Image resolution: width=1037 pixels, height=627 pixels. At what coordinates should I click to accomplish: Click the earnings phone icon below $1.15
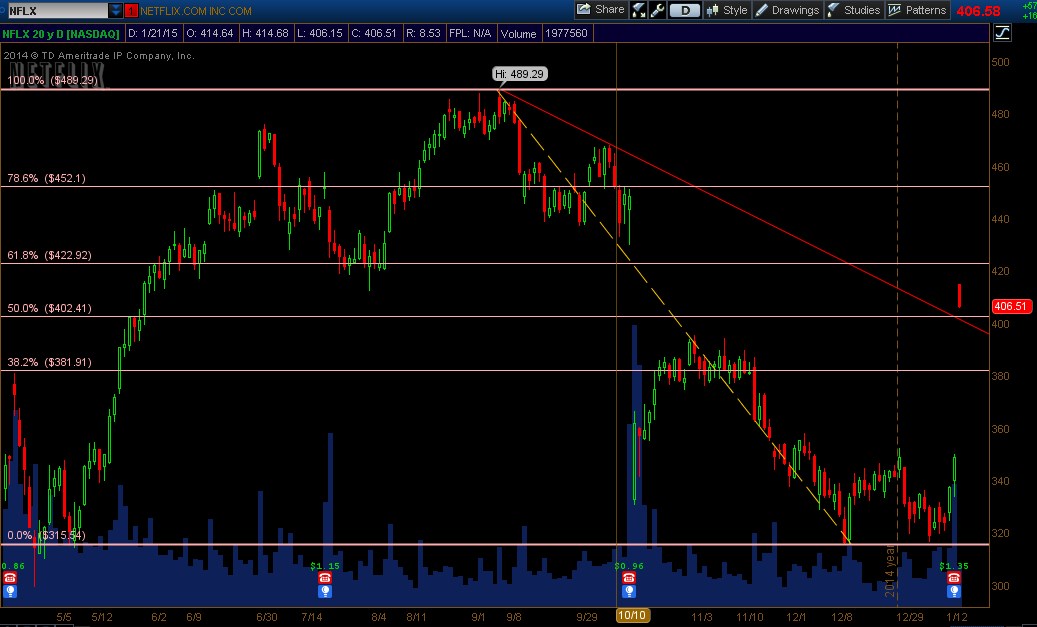point(324,578)
